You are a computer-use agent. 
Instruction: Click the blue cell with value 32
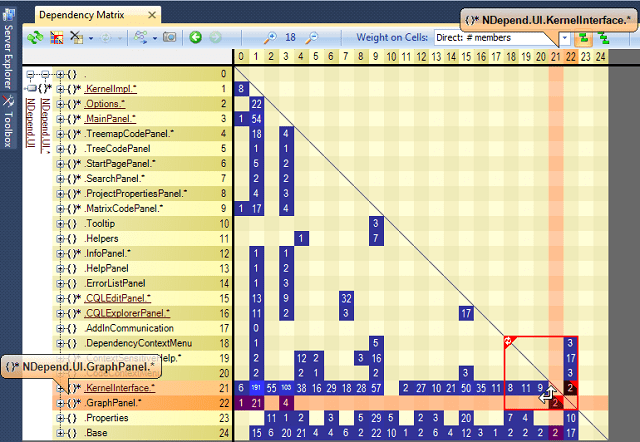[x=346, y=298]
